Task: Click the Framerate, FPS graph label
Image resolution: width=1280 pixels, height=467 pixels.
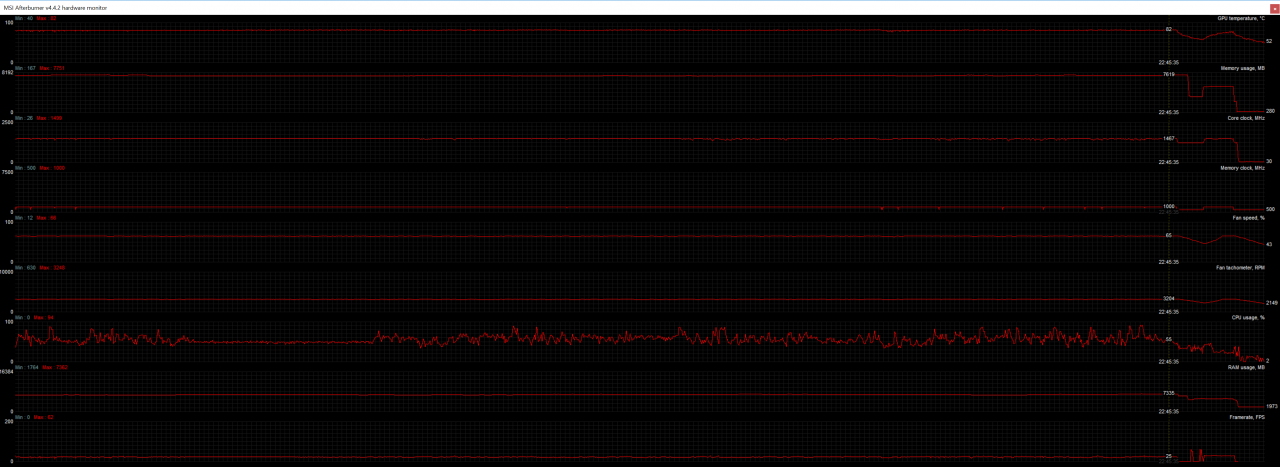Action: (x=1247, y=417)
